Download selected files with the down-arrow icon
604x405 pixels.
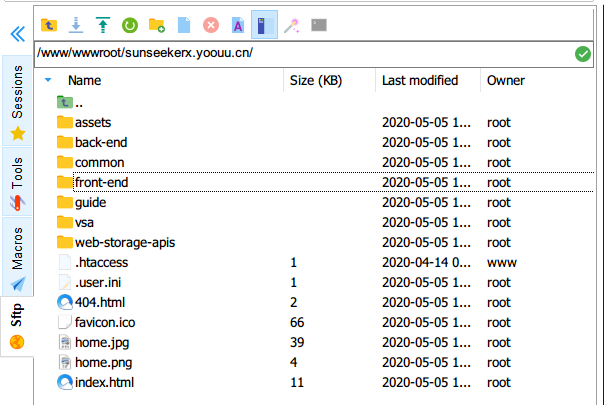click(75, 23)
